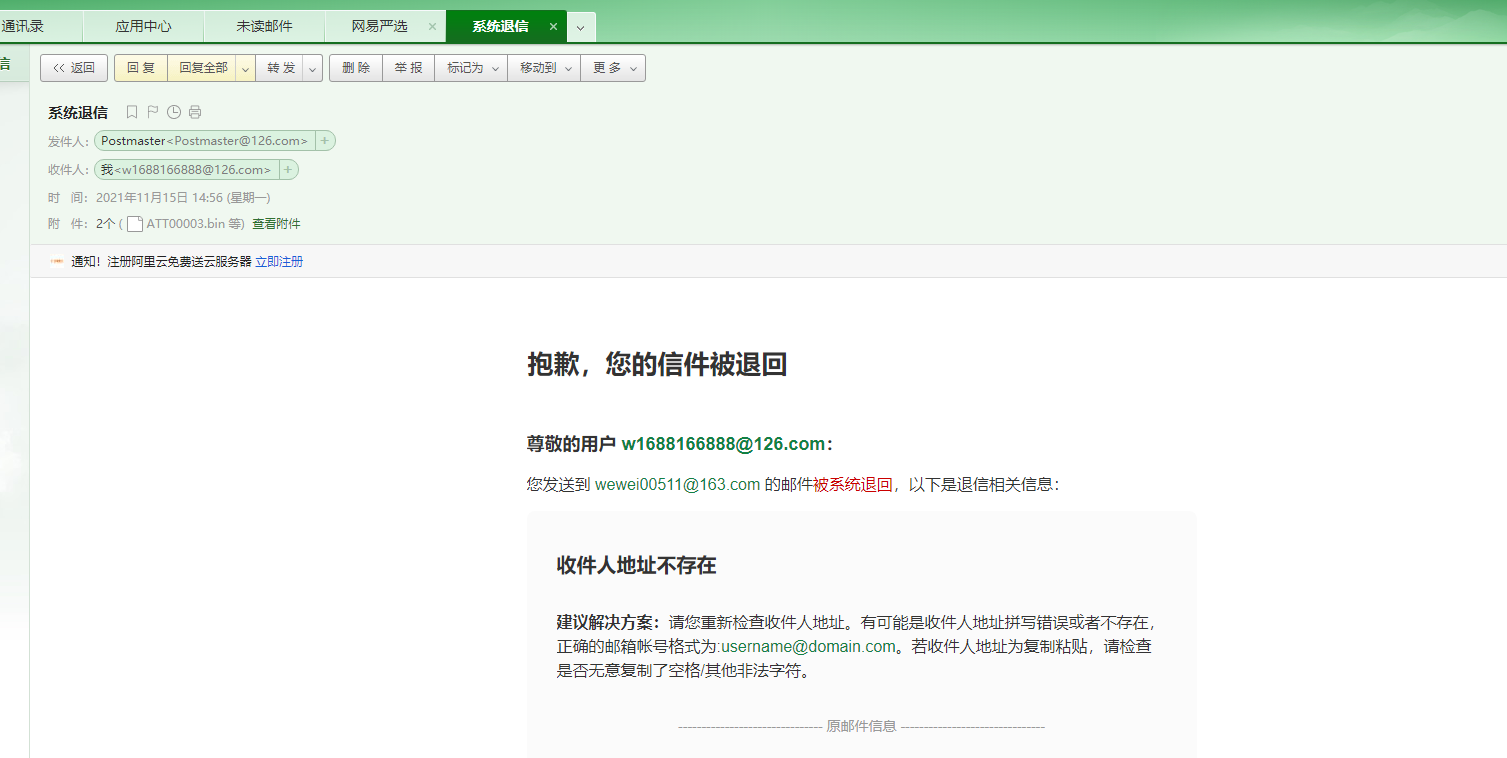Close the 系统退信 tab
This screenshot has width=1507, height=758.
point(553,27)
